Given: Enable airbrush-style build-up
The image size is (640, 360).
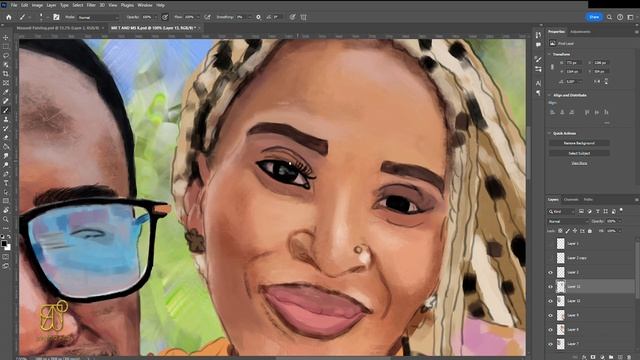Looking at the screenshot, I should pos(207,17).
